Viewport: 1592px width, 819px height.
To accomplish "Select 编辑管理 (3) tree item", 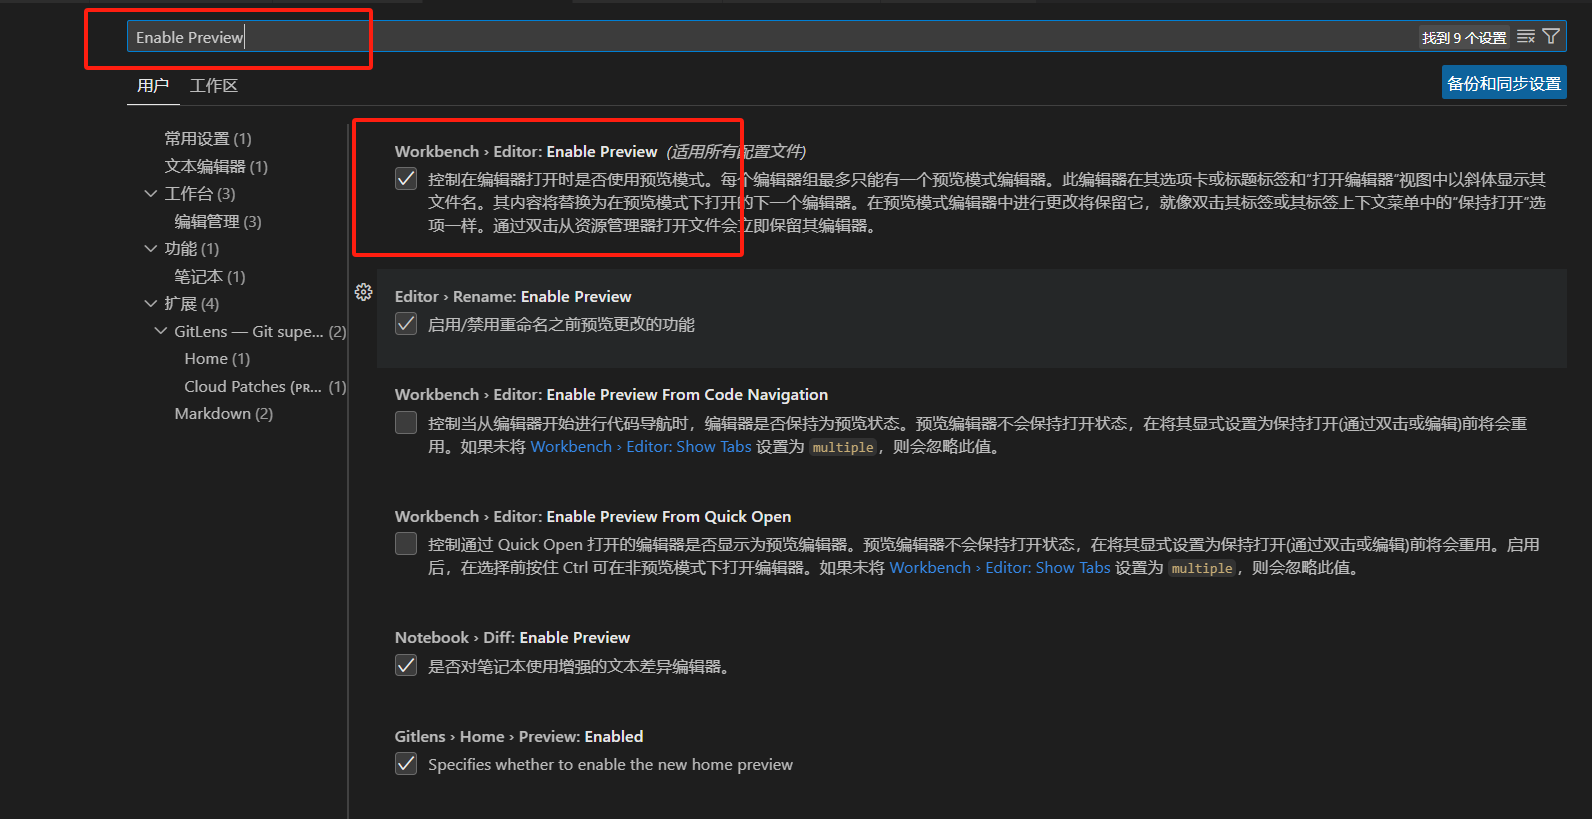I will (x=218, y=221).
